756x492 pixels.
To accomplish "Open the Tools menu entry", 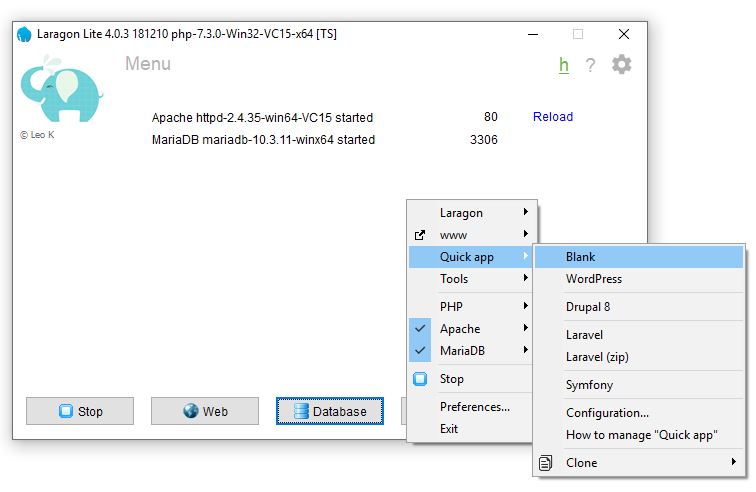I will [471, 278].
